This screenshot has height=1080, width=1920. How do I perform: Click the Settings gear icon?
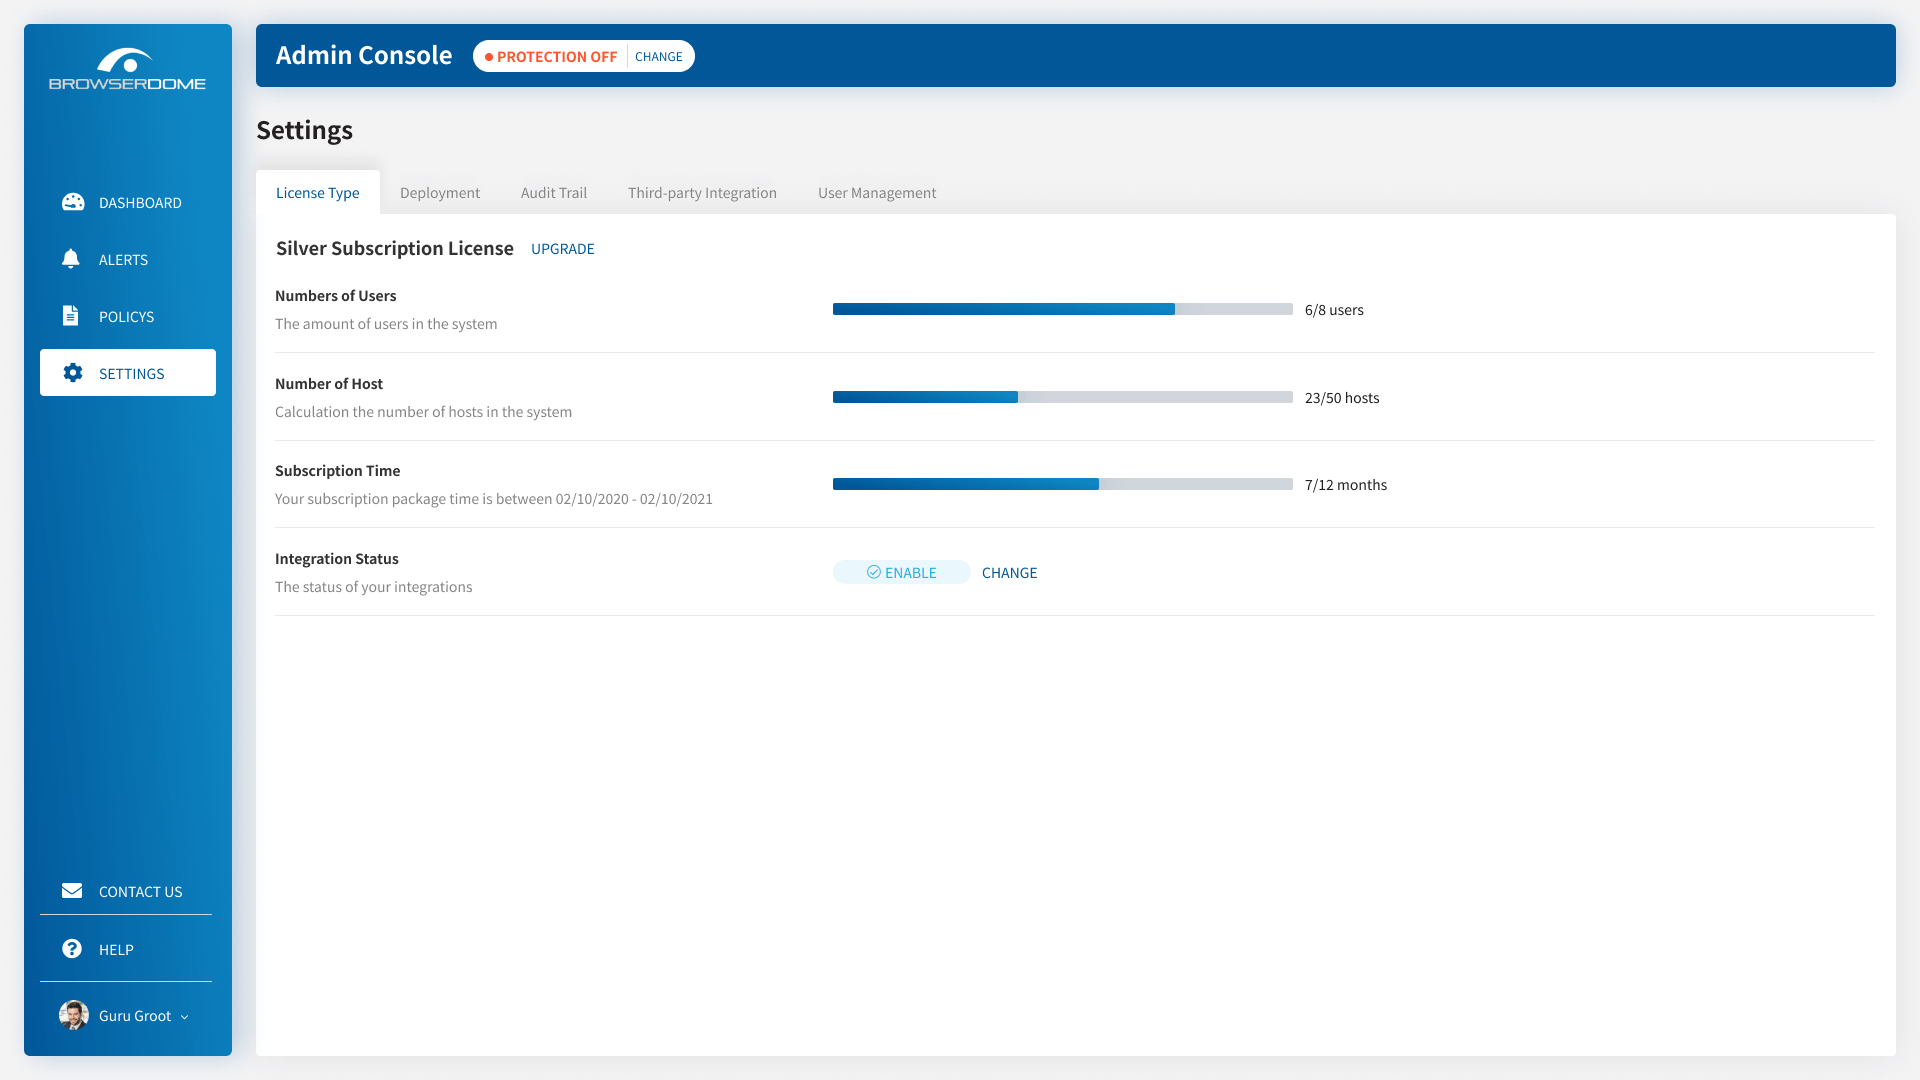73,373
